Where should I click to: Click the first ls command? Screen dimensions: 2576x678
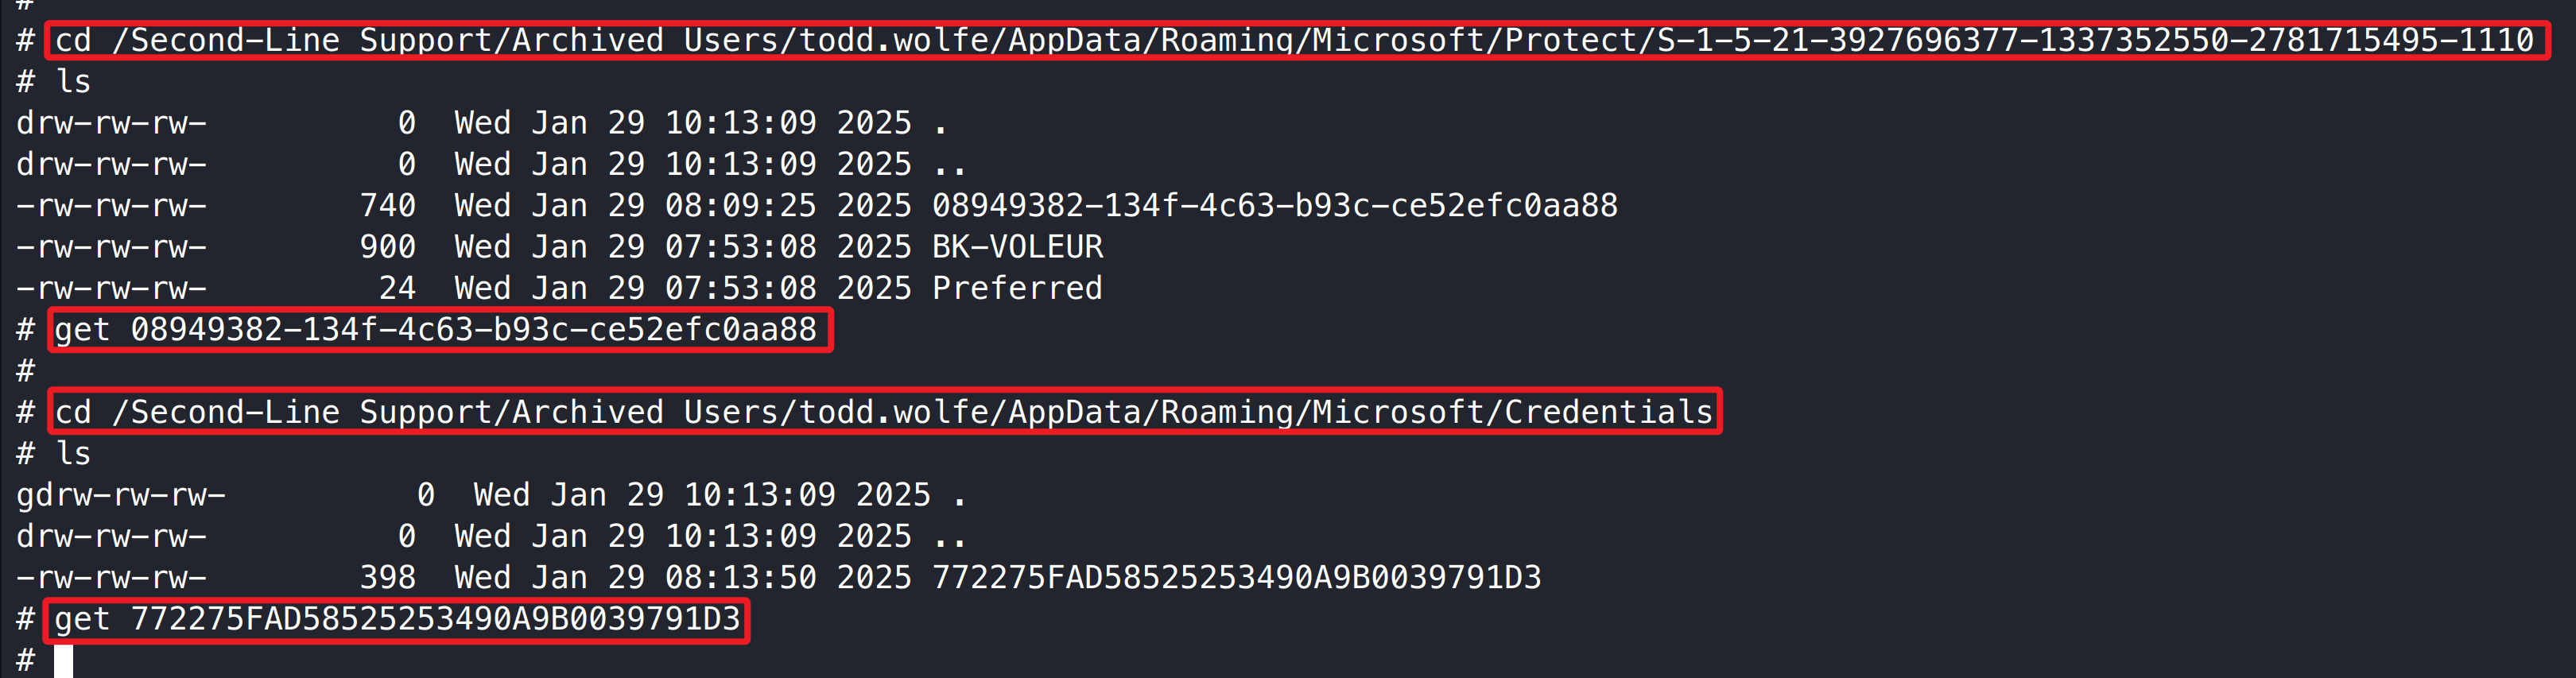pos(73,82)
